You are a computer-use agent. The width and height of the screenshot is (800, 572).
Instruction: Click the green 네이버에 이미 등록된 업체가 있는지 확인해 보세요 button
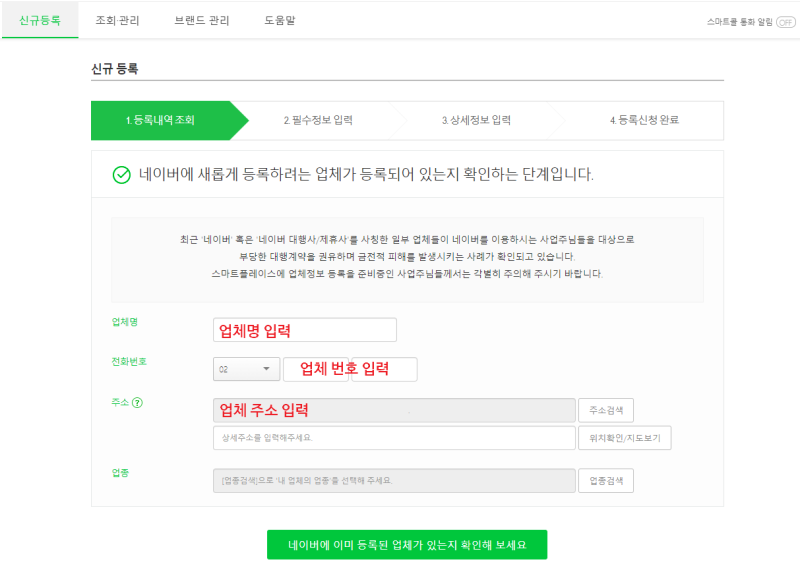(x=407, y=544)
